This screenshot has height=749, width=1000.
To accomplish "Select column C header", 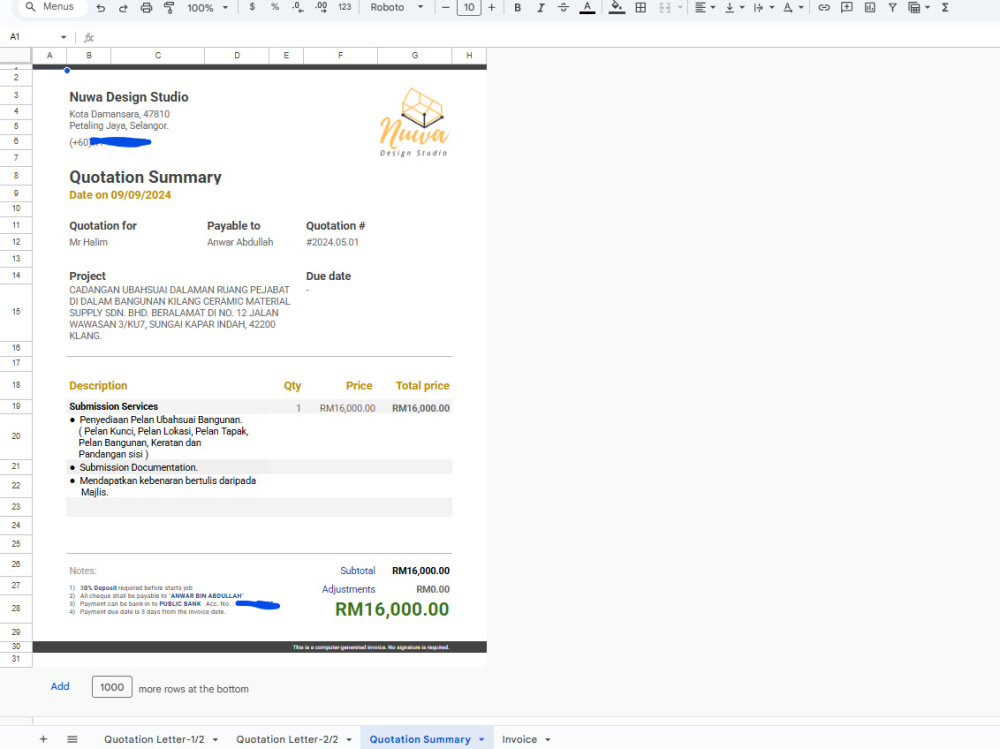I will (x=158, y=56).
